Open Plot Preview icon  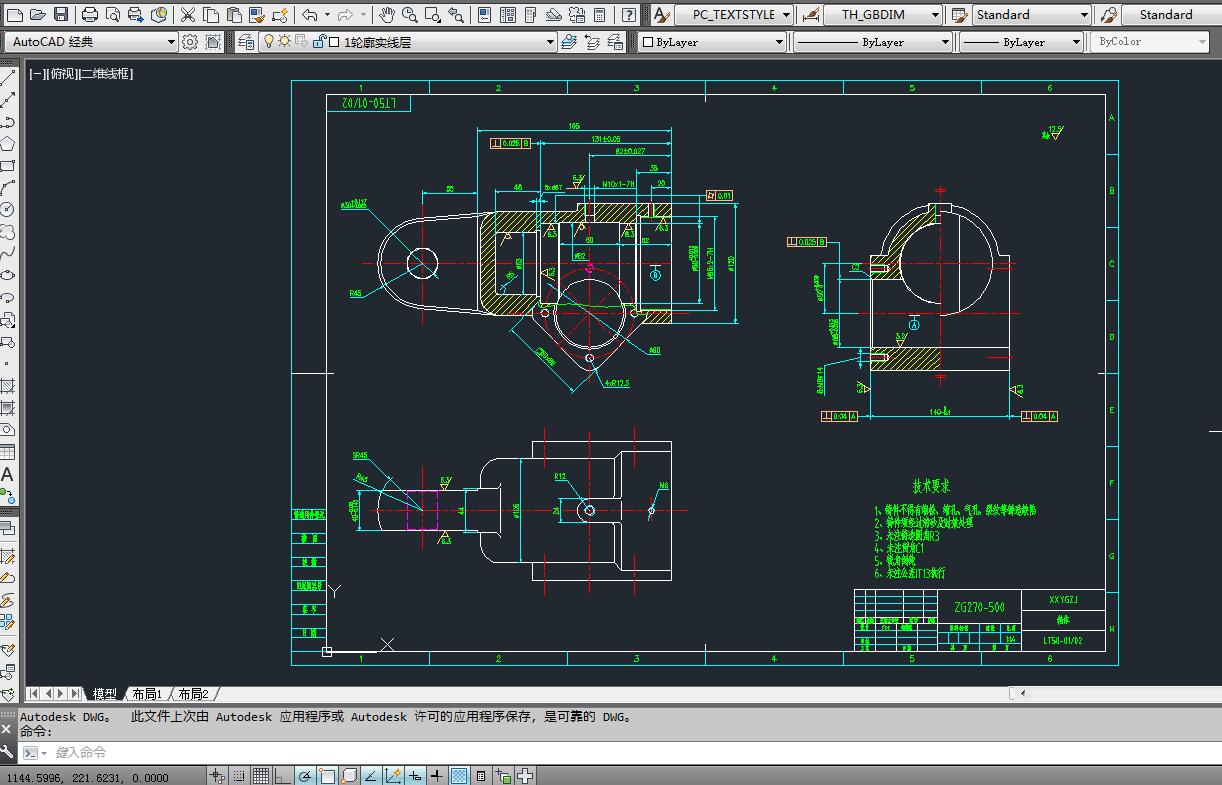click(x=112, y=14)
